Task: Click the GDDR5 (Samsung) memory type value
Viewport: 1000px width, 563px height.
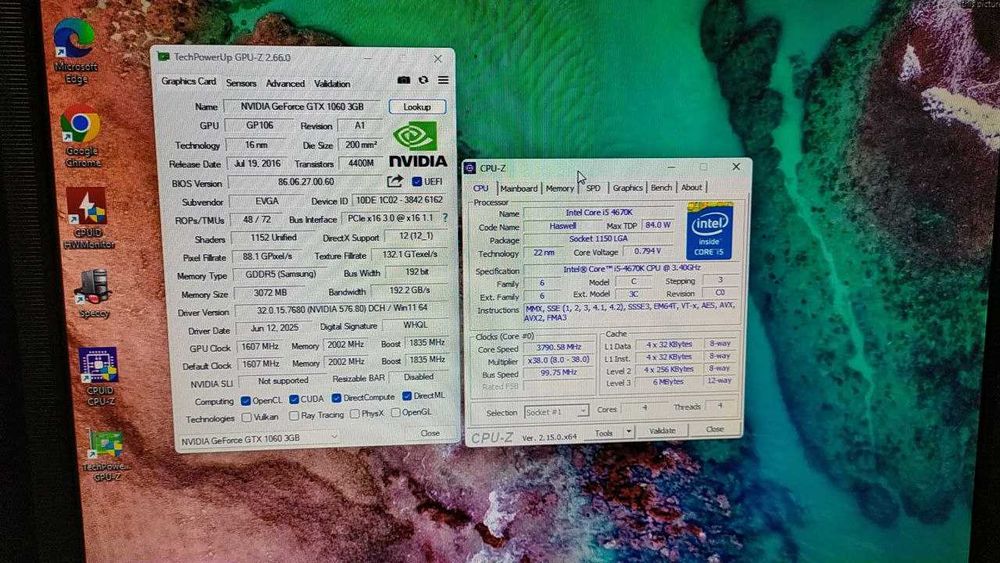Action: (281, 274)
